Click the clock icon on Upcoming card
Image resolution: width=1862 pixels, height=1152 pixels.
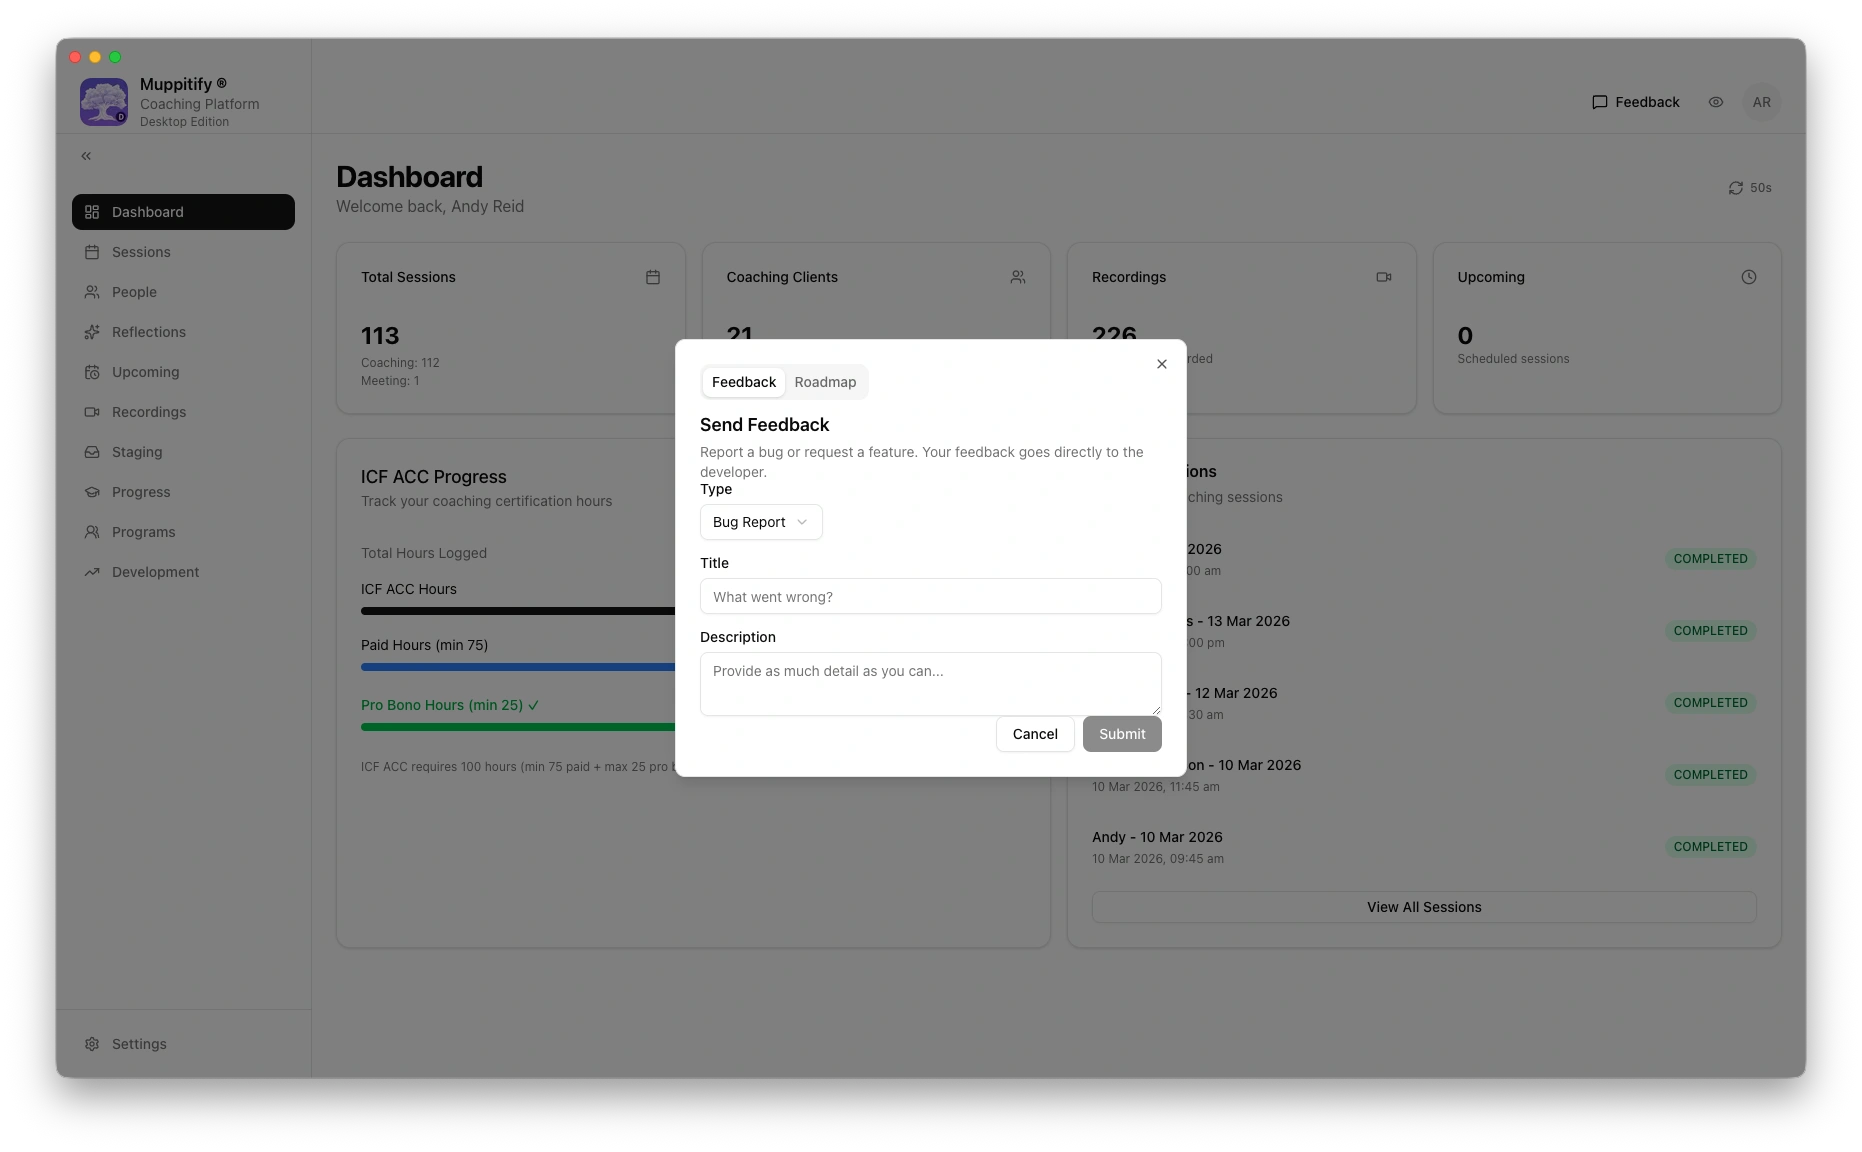click(x=1748, y=277)
